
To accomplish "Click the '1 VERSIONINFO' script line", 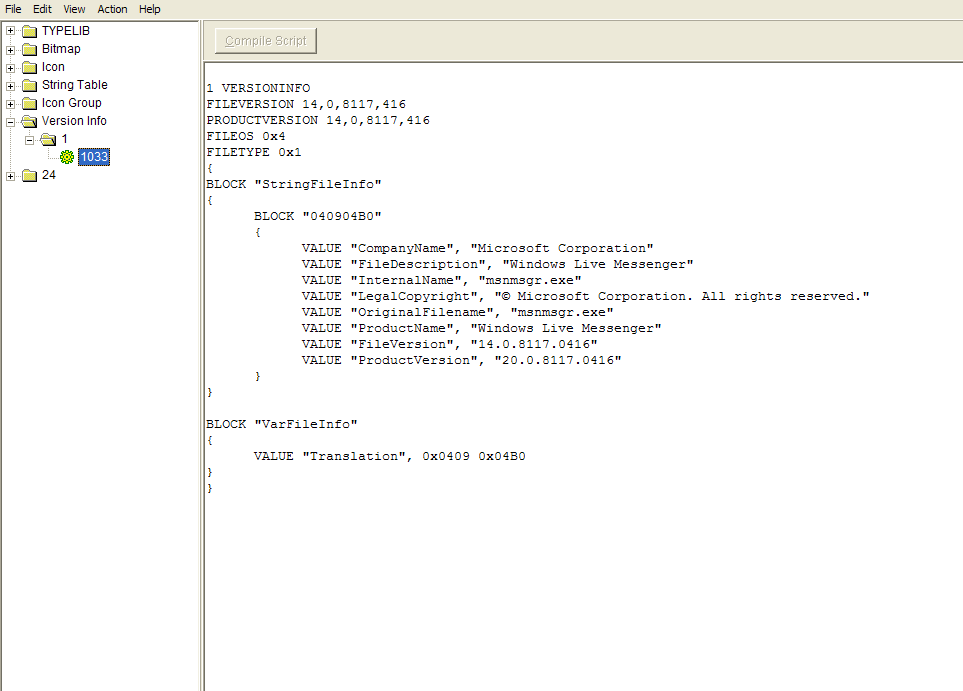I will click(259, 88).
